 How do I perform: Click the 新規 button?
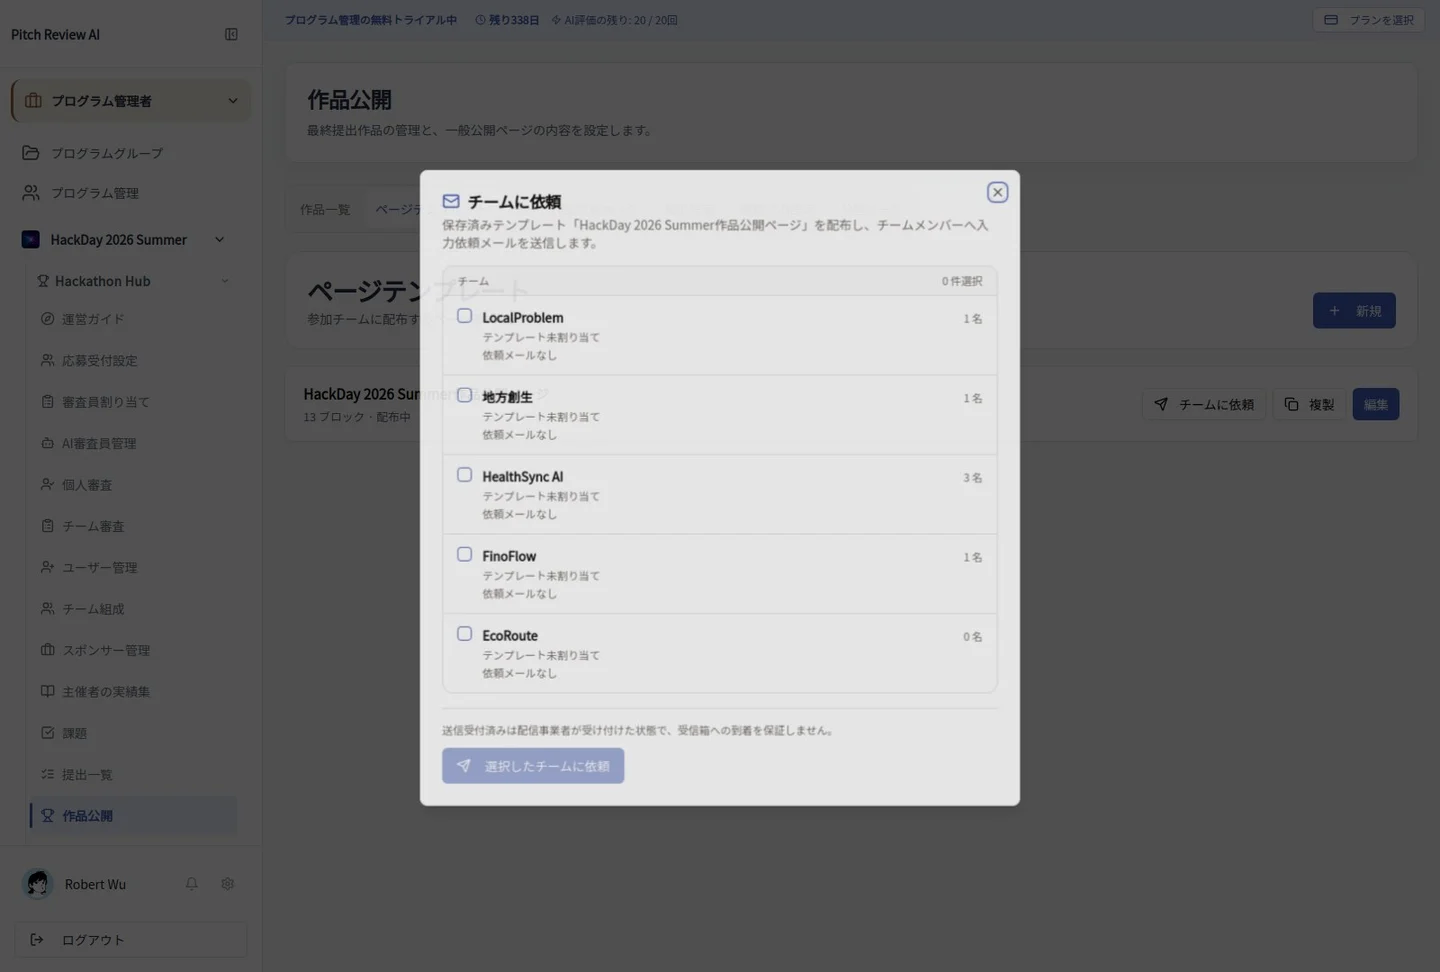click(x=1354, y=311)
